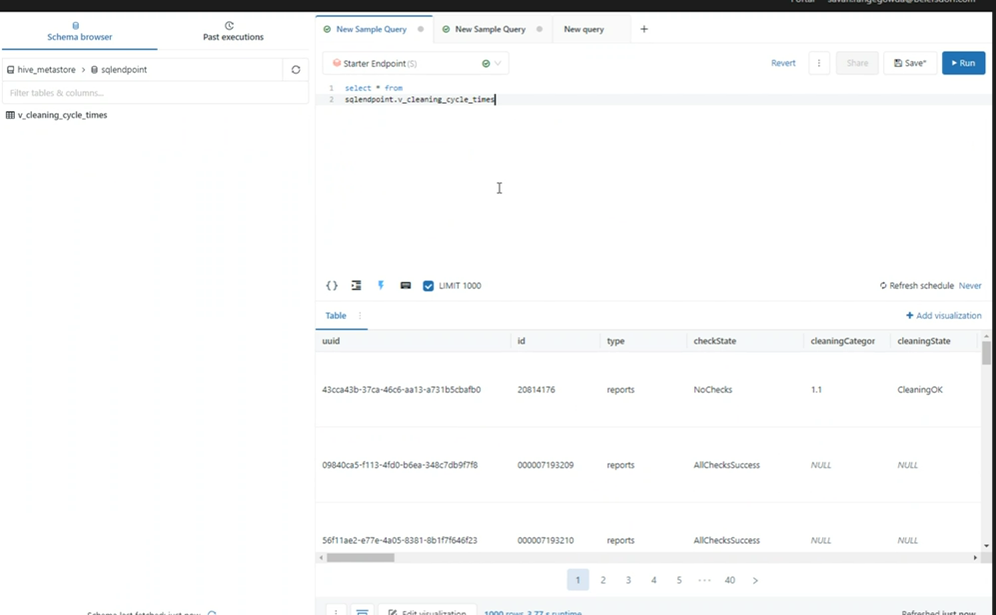Open the three-dot menu beside Revert
Viewport: 996px width, 615px height.
tap(819, 63)
